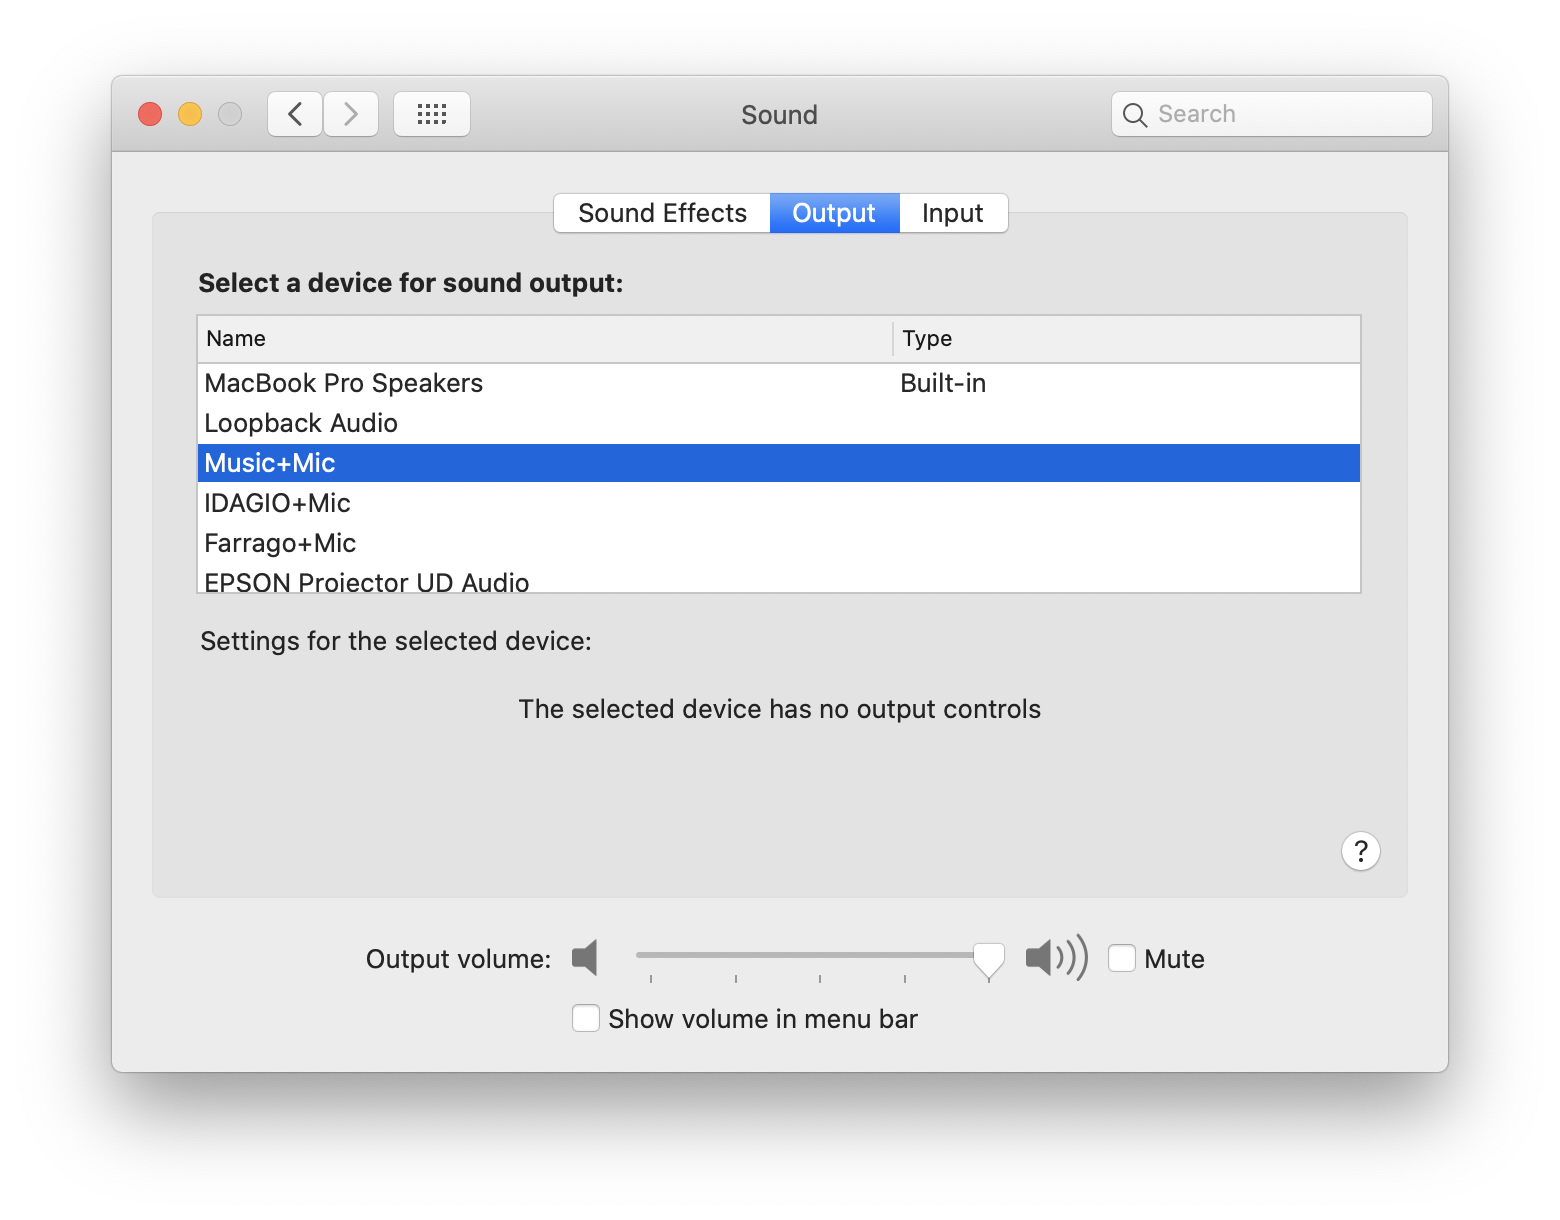Click the magnifier icon in Search
This screenshot has height=1220, width=1560.
click(1135, 115)
